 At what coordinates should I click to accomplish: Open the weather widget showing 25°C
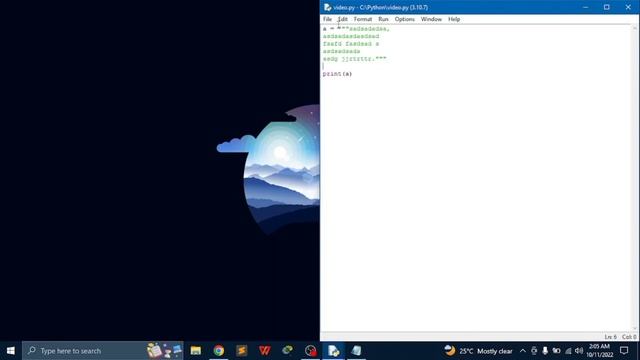(x=478, y=351)
